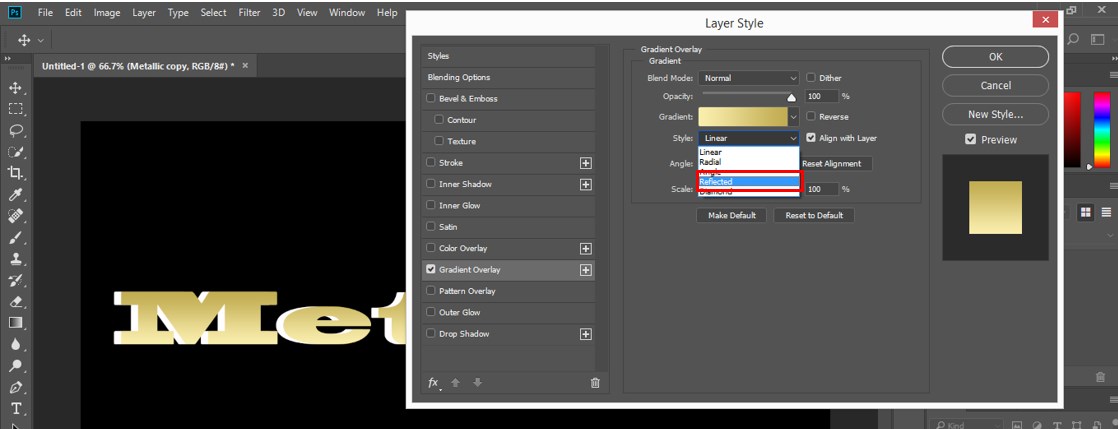
Task: Open the workspace switcher icon
Action: tap(1097, 41)
